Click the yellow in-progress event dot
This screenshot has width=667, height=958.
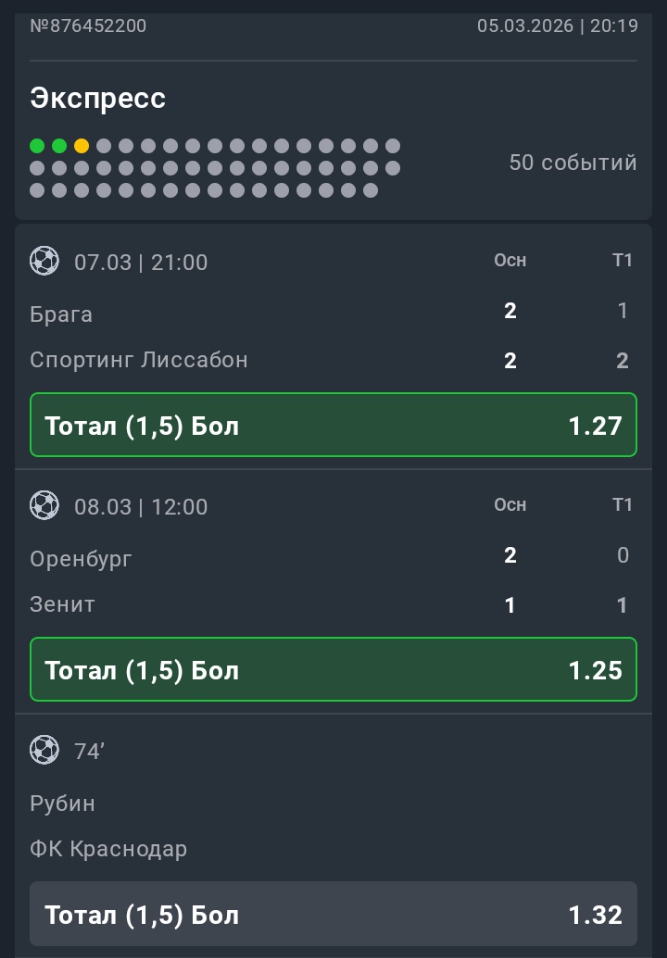81,146
